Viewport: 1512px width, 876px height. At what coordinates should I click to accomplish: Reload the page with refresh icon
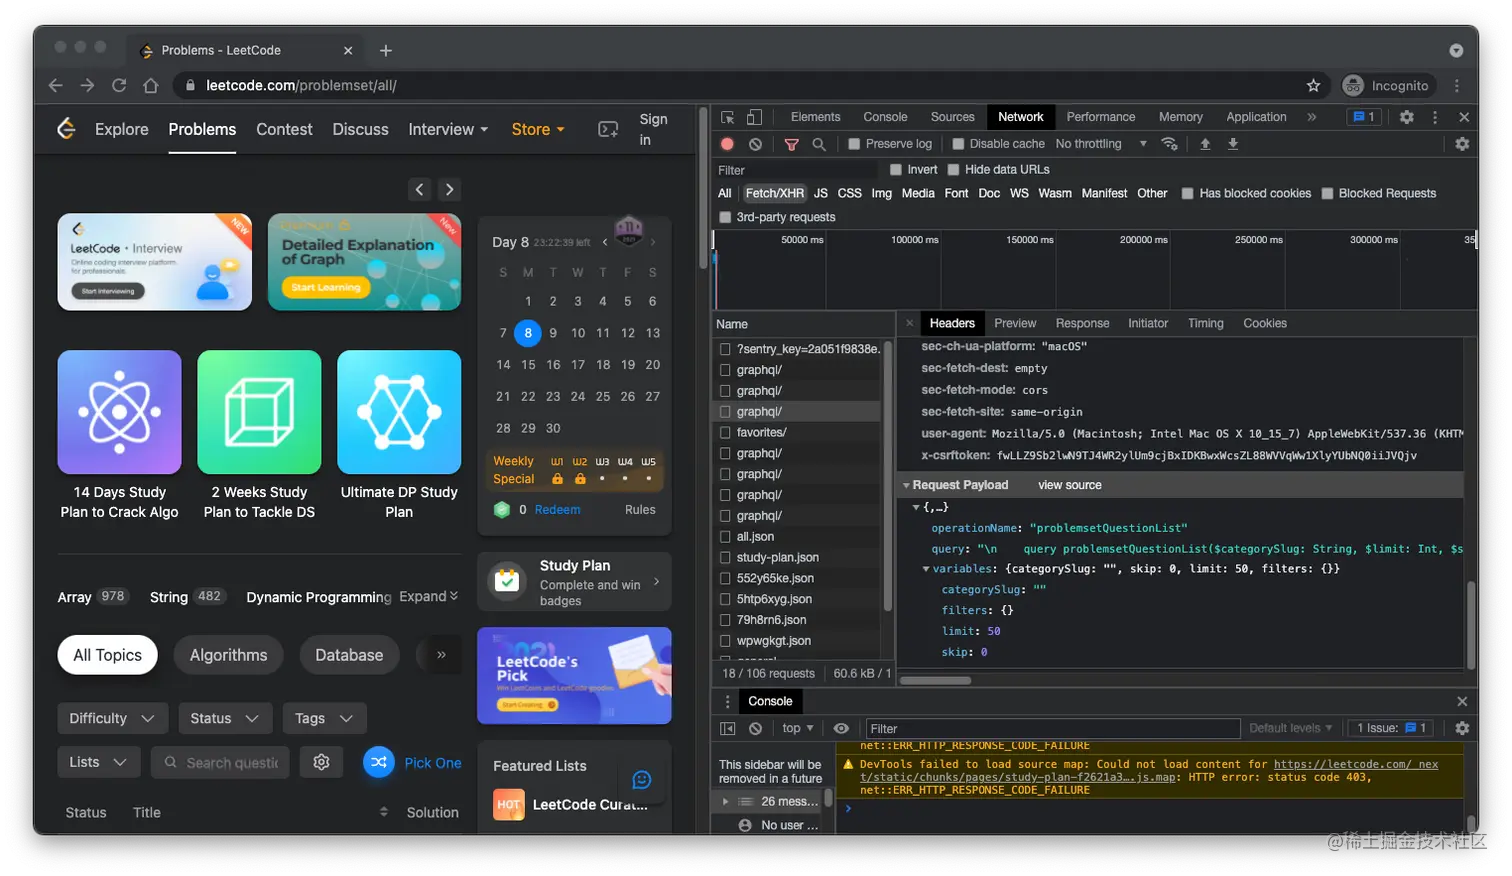coord(119,85)
